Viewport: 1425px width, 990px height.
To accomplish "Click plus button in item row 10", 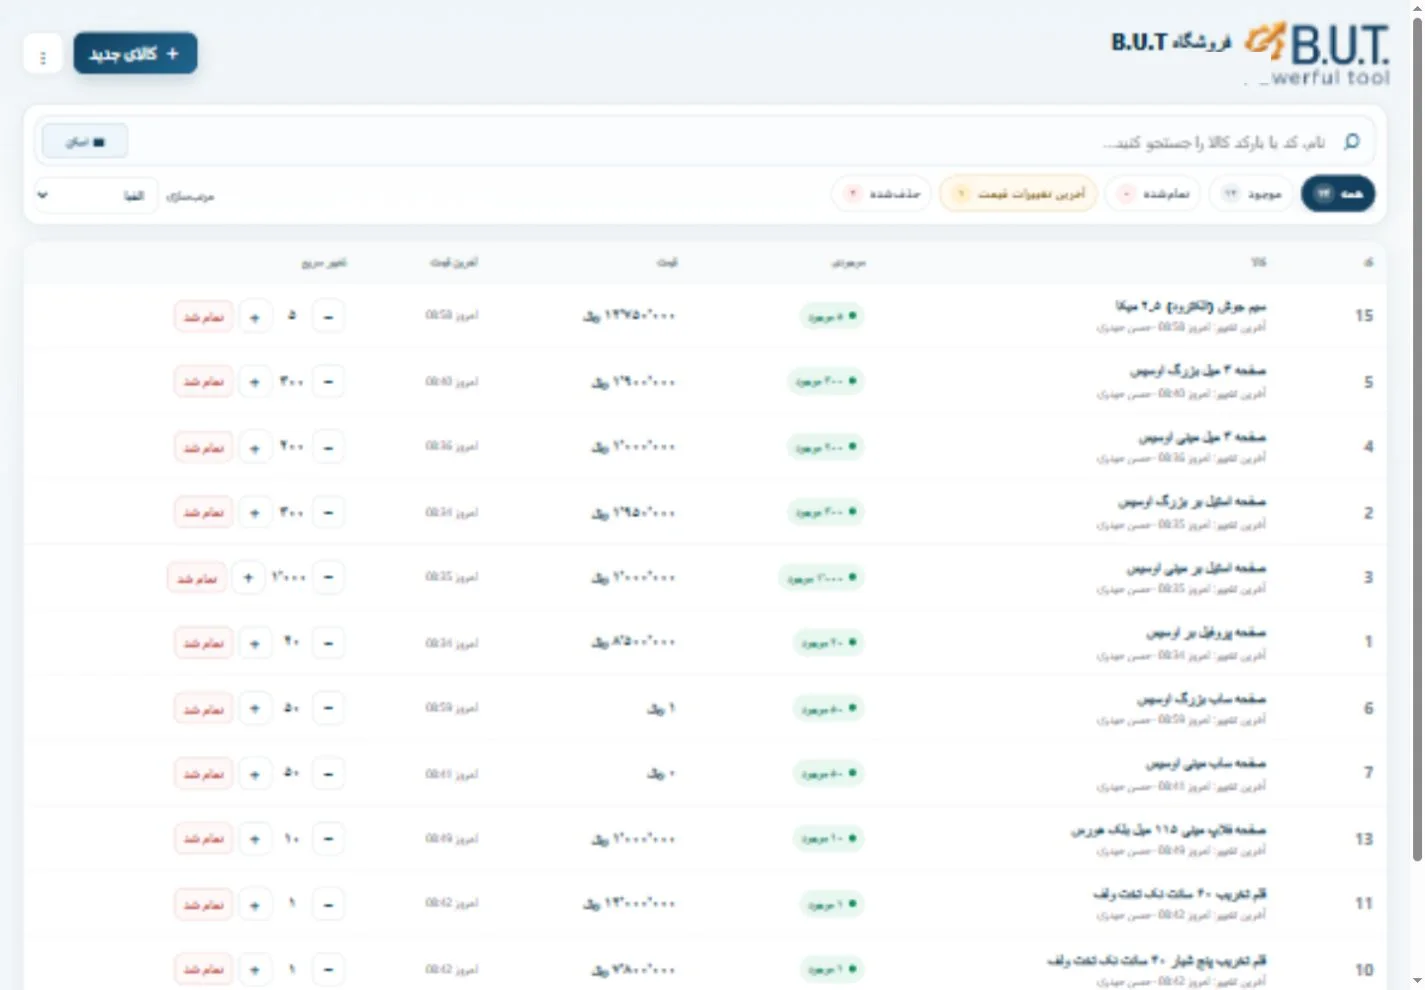I will (x=255, y=970).
